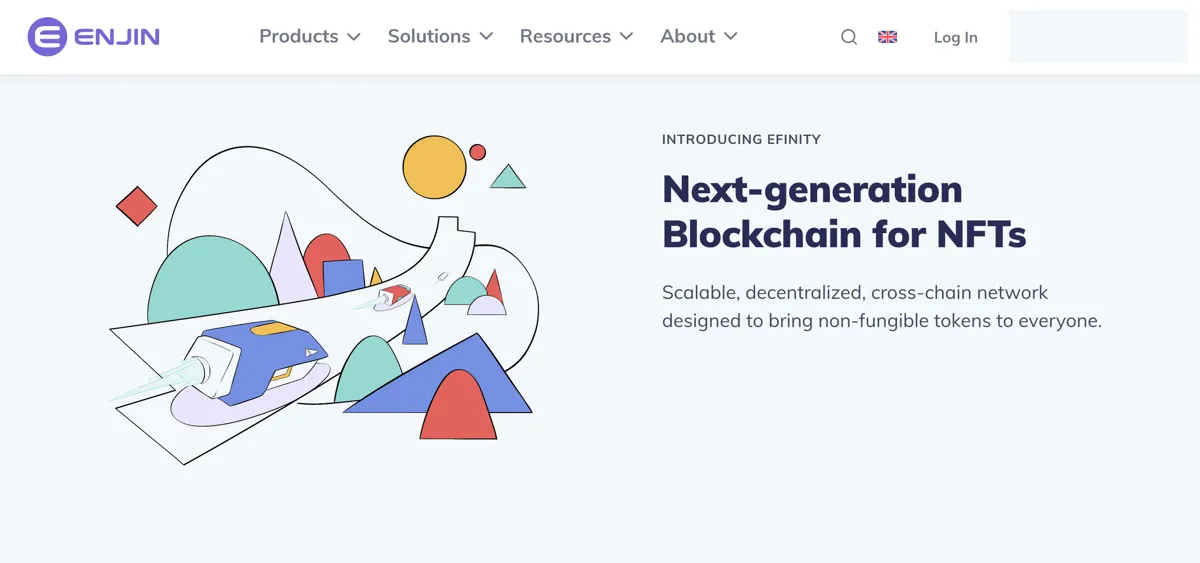
Task: Open search with the magnifier icon
Action: [849, 37]
